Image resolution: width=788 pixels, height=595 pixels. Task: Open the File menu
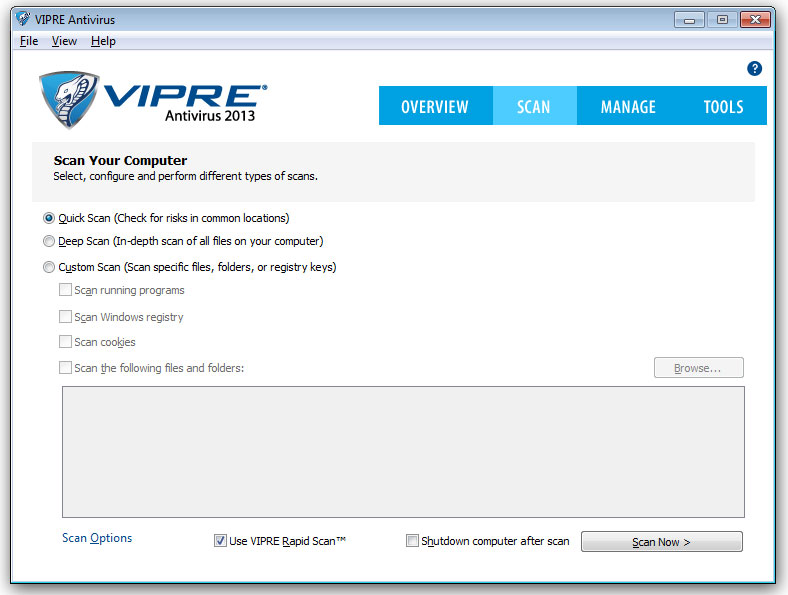pos(29,41)
